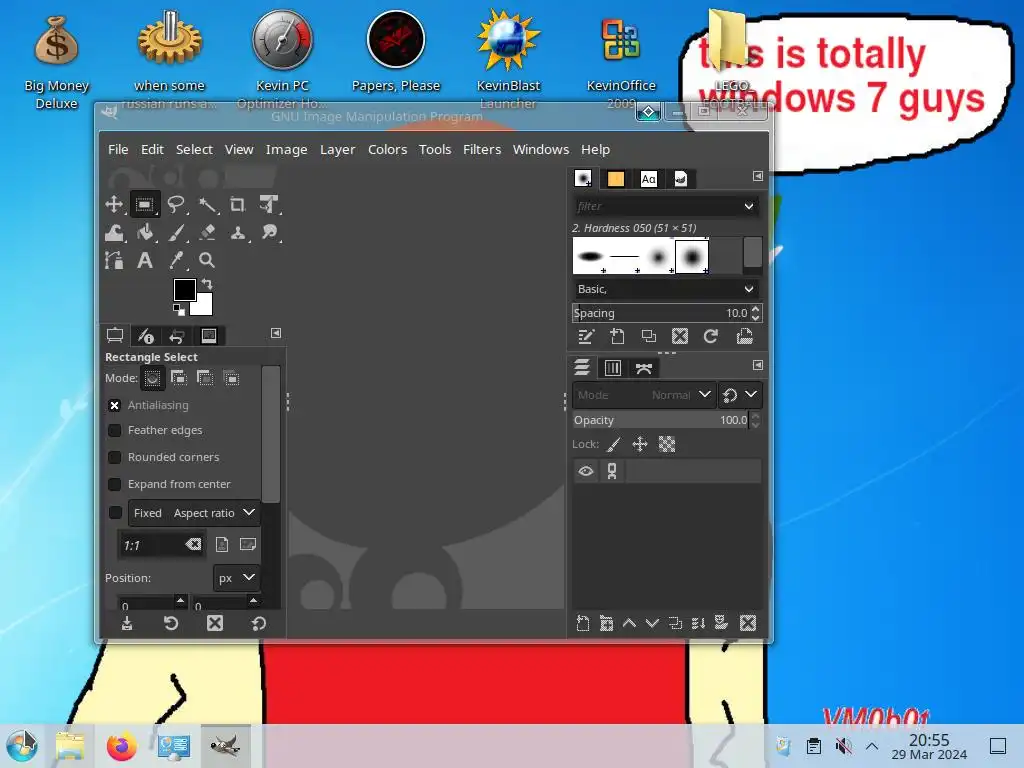Click the Edit brush button
Image resolution: width=1024 pixels, height=768 pixels.
pos(586,337)
